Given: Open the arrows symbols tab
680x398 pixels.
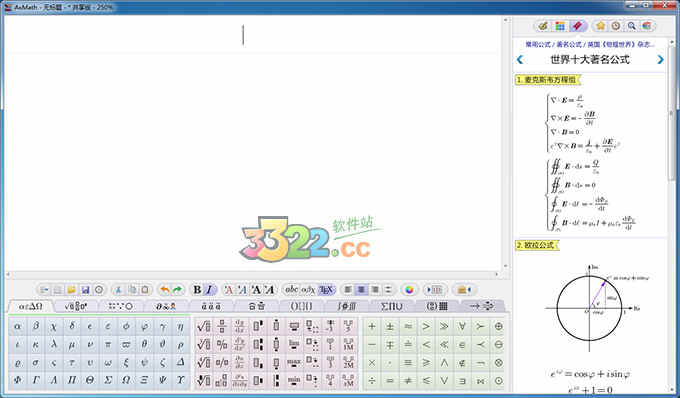Looking at the screenshot, I should (x=481, y=306).
